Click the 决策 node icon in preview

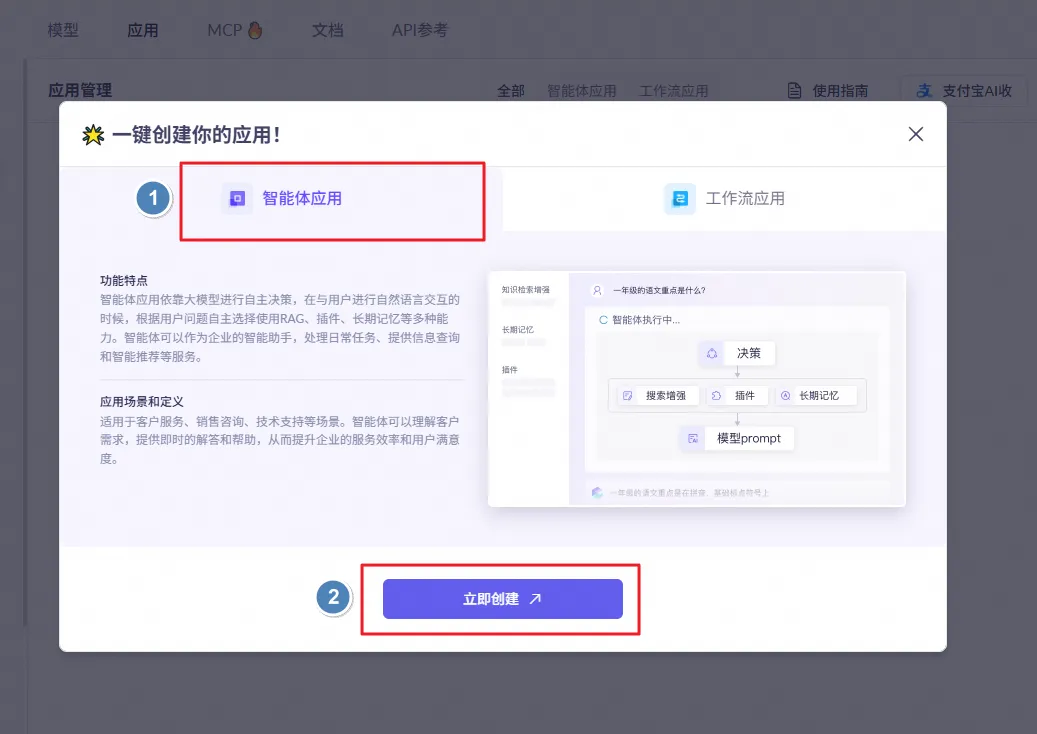click(x=712, y=353)
